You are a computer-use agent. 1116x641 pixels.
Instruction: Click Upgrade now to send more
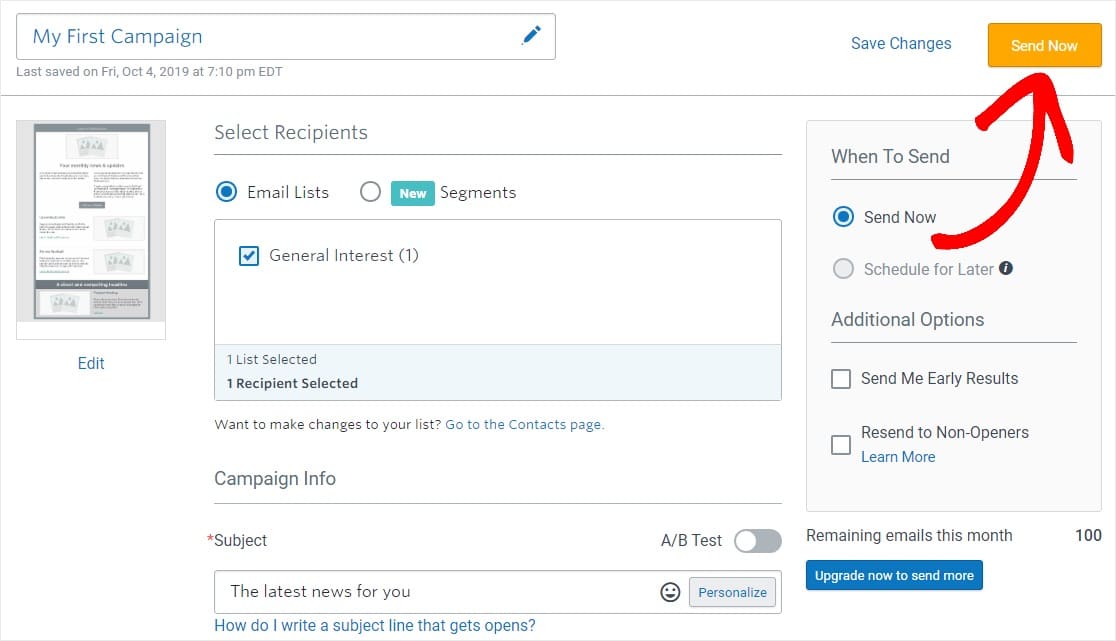[894, 575]
